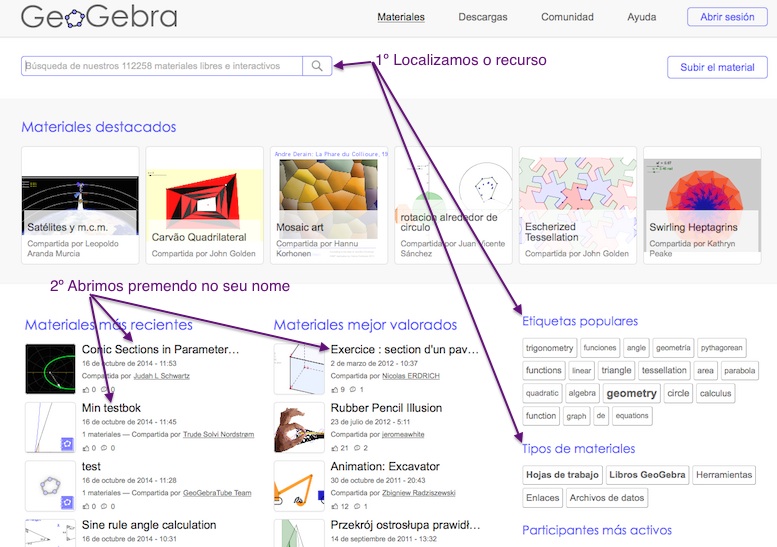The image size is (777, 547).
Task: Select the parabola tag
Action: point(739,371)
